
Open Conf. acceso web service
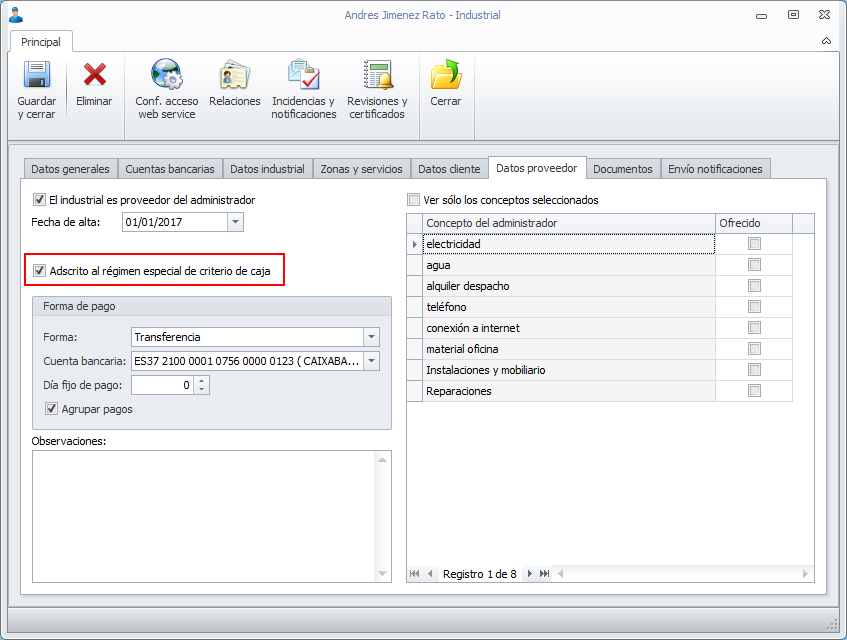pos(167,77)
